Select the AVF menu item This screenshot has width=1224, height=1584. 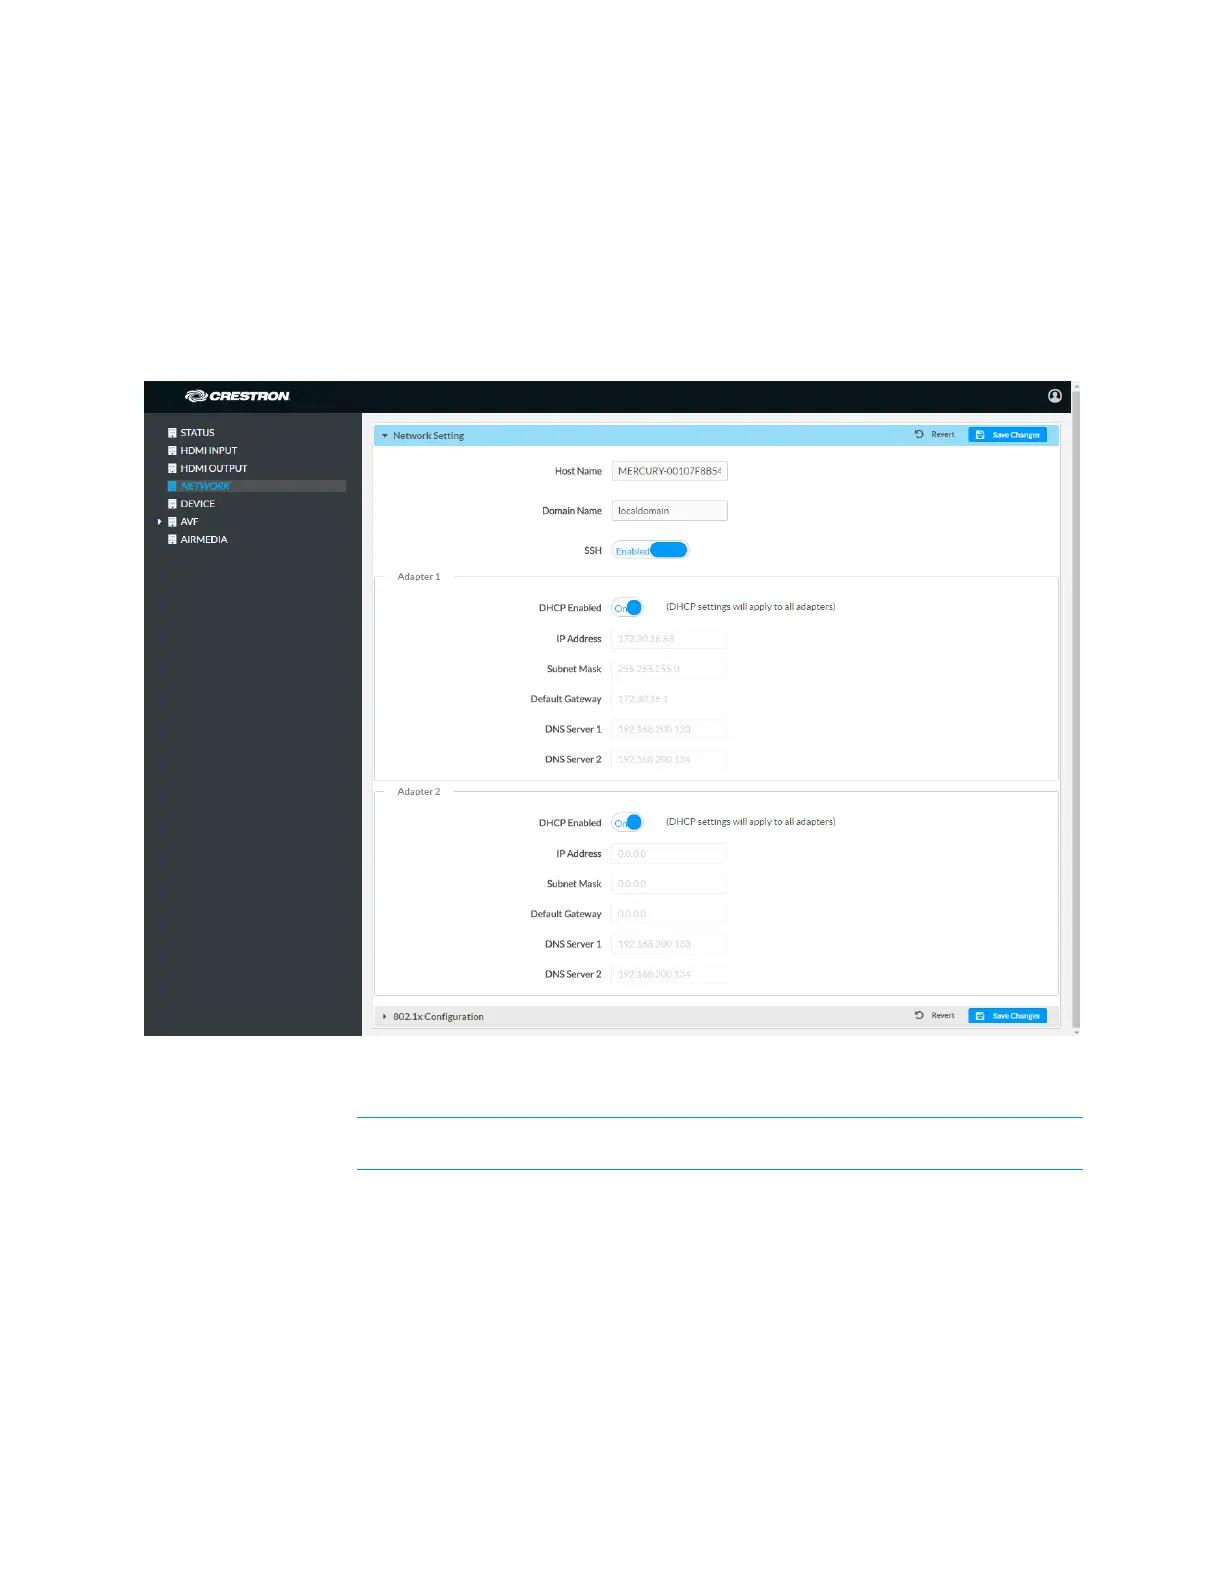(189, 522)
